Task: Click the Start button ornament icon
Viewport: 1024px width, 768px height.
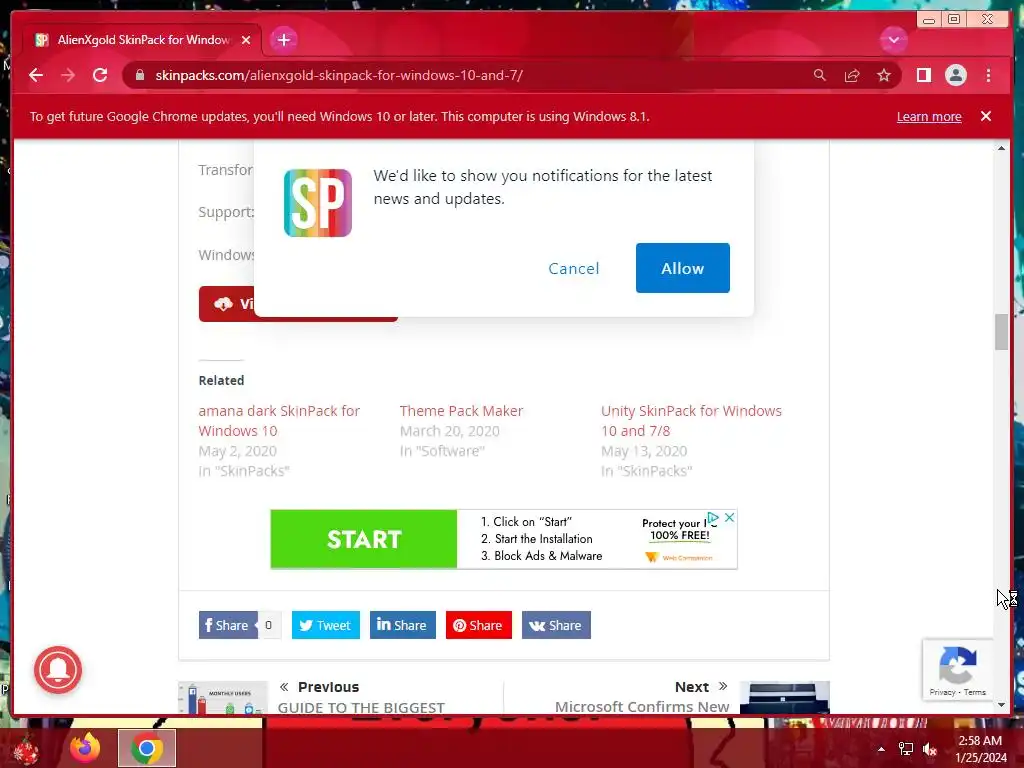Action: click(26, 750)
